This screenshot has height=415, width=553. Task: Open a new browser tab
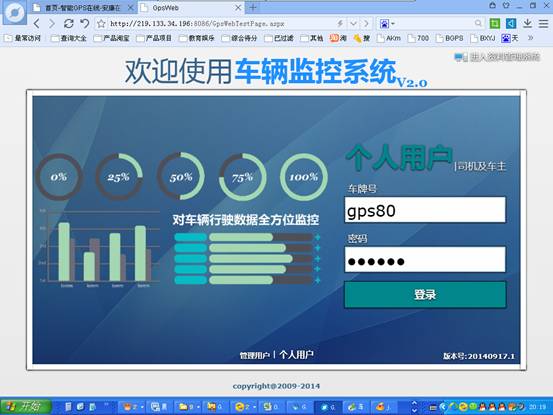pos(253,7)
